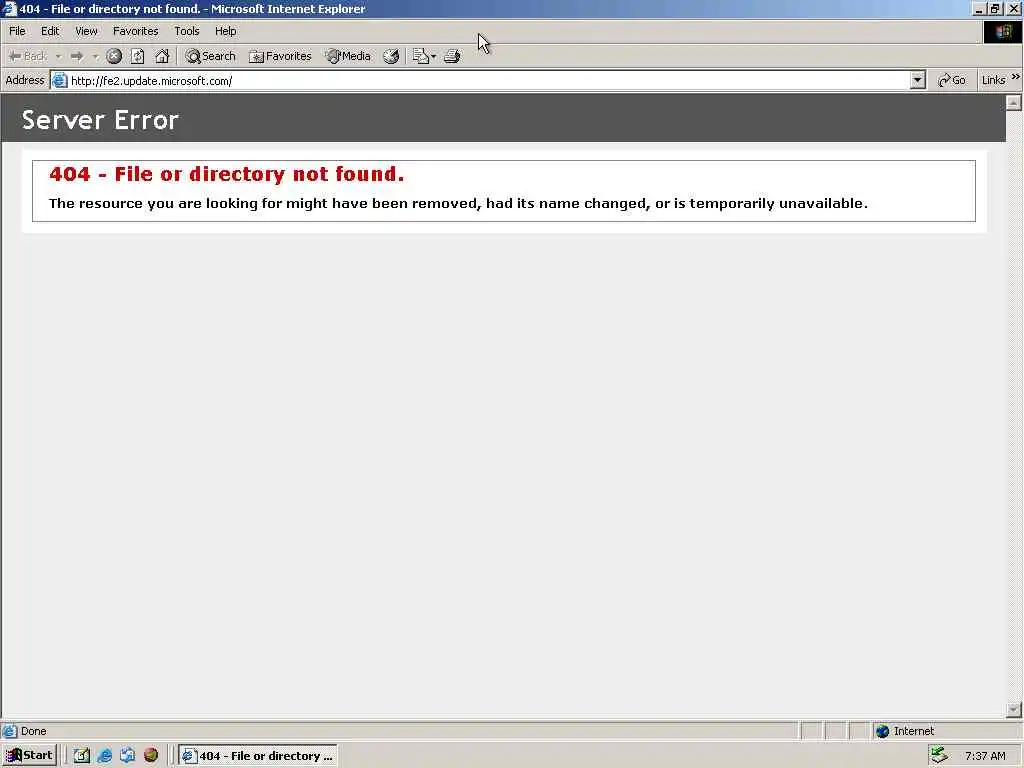Open the Favorites menu
This screenshot has width=1024, height=768.
coord(136,31)
